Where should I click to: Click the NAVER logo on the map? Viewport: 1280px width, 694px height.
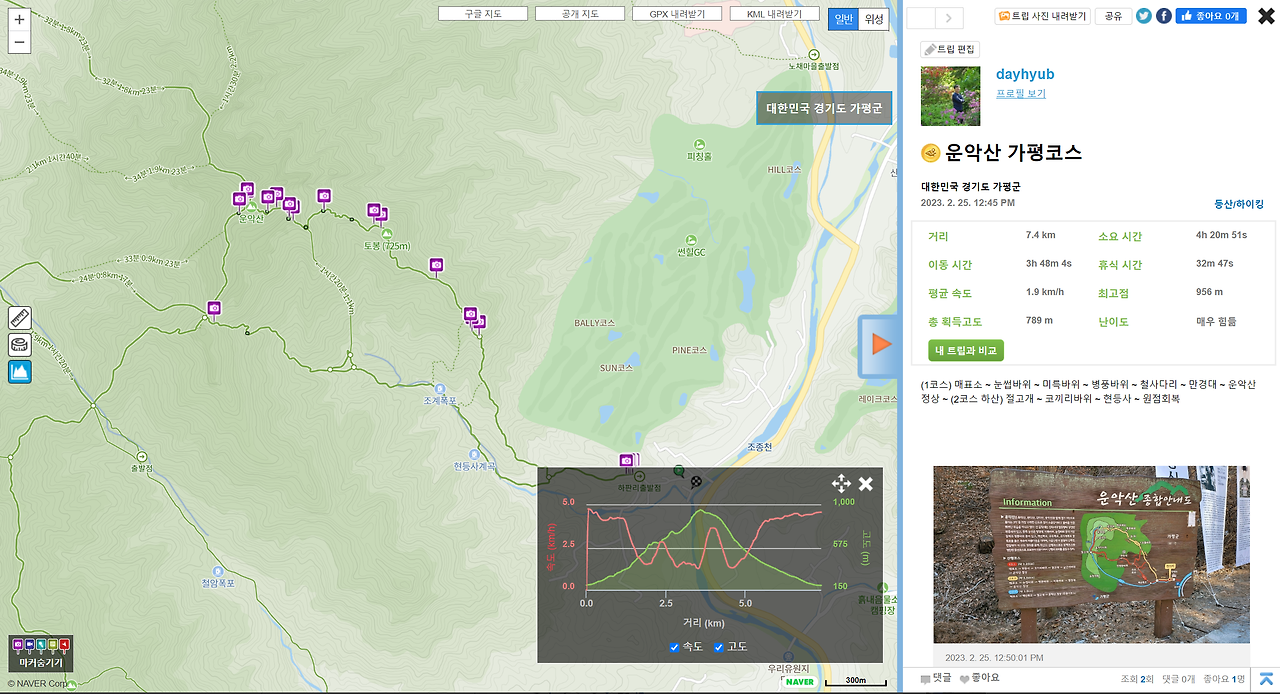800,681
